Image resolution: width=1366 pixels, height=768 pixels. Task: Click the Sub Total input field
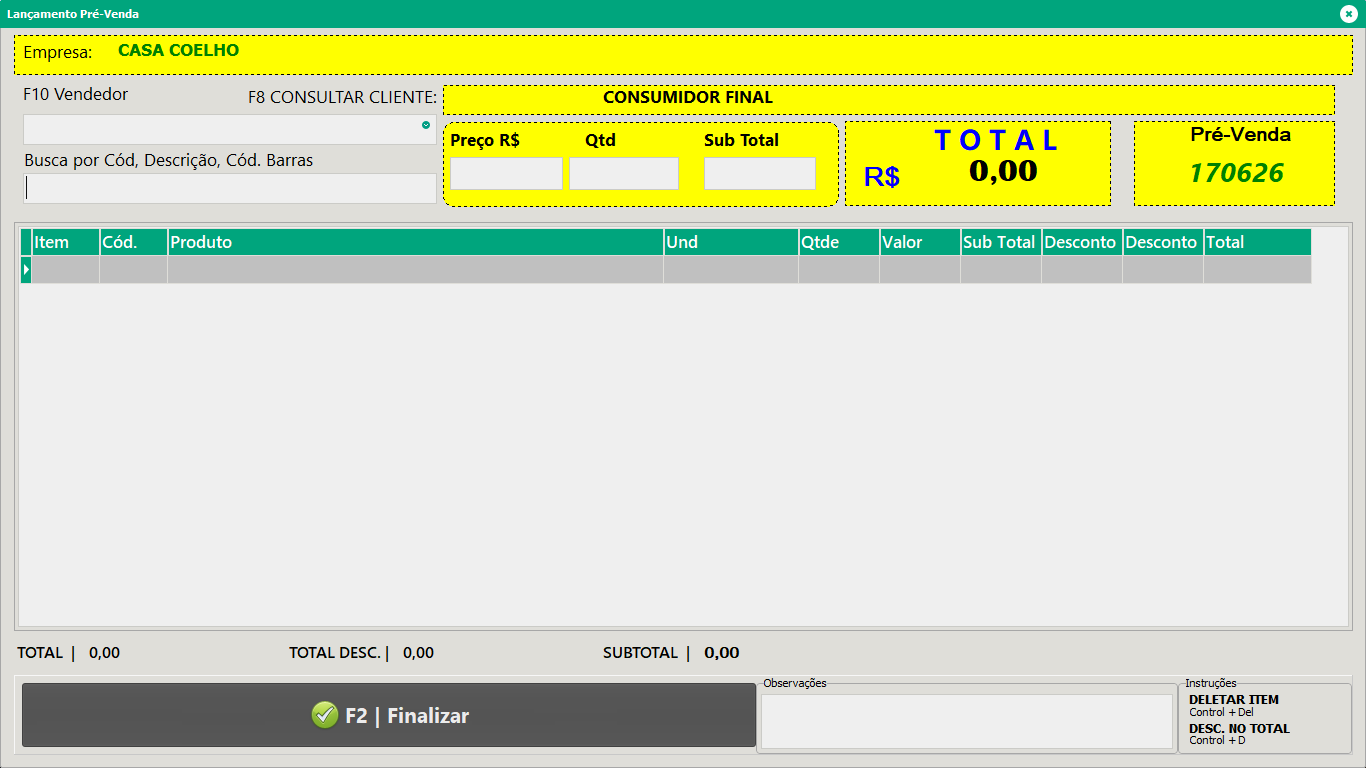coord(759,173)
